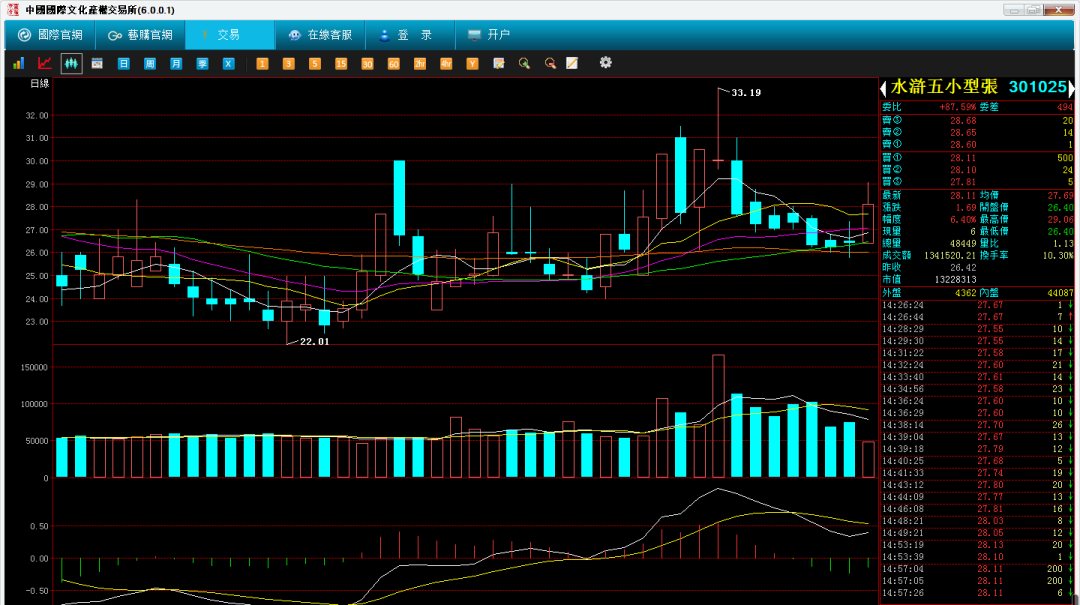This screenshot has height=605, width=1080.
Task: Open the bar chart view icon
Action: point(19,63)
